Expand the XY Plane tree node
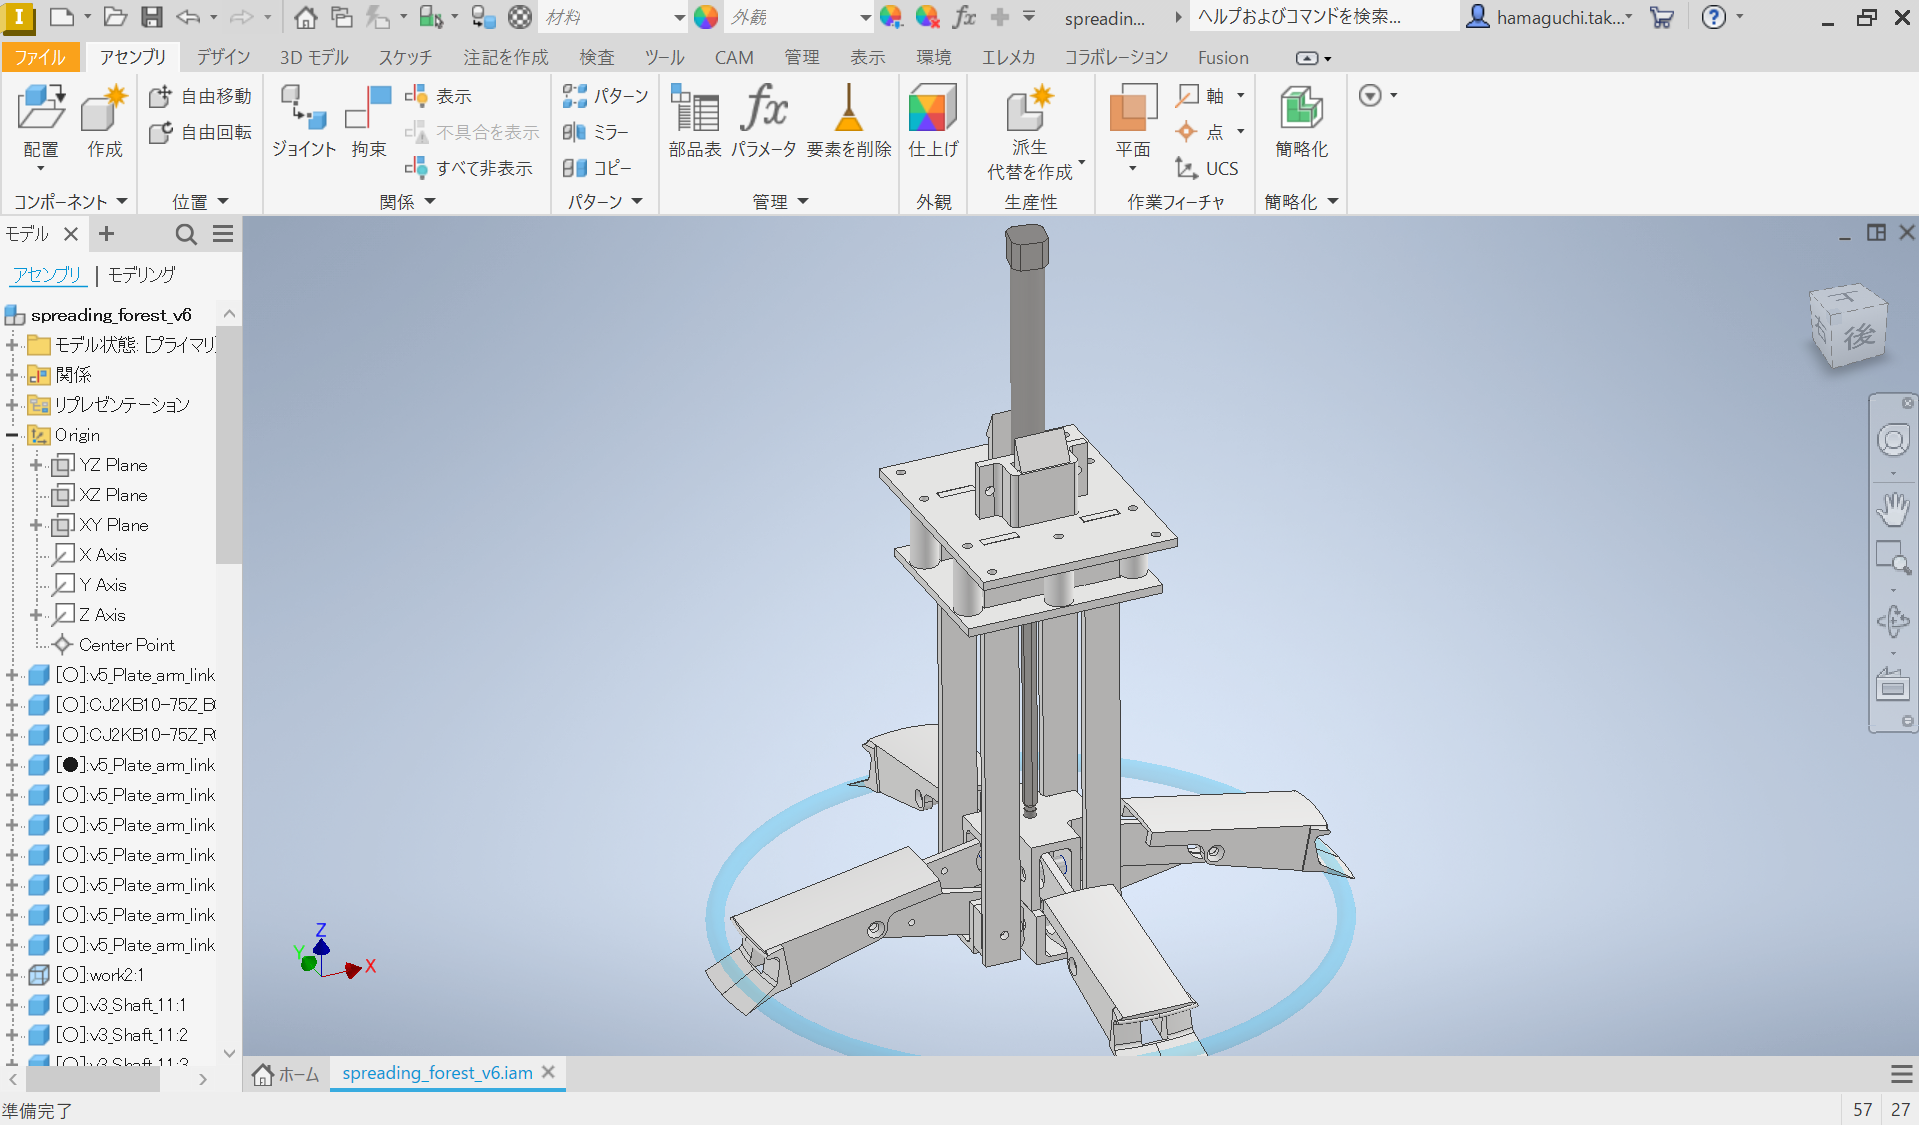The height and width of the screenshot is (1125, 1919). 36,525
